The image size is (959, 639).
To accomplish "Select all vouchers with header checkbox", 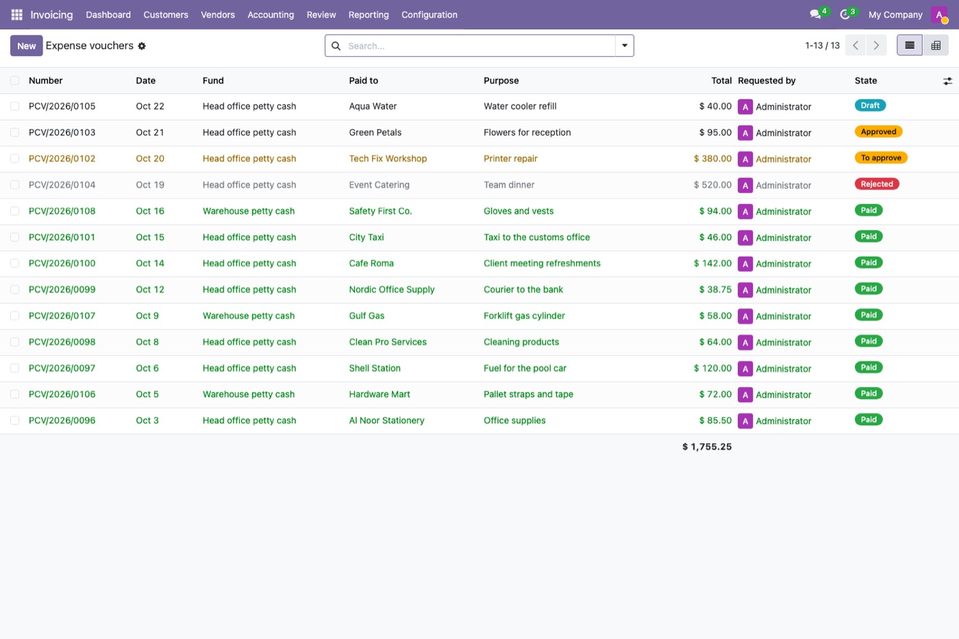I will [15, 81].
